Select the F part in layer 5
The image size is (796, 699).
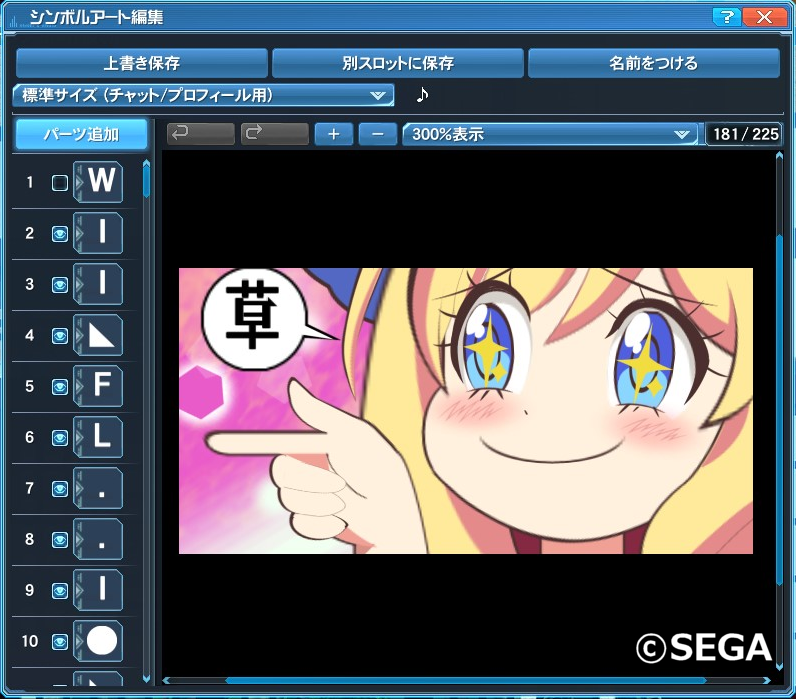pos(98,386)
